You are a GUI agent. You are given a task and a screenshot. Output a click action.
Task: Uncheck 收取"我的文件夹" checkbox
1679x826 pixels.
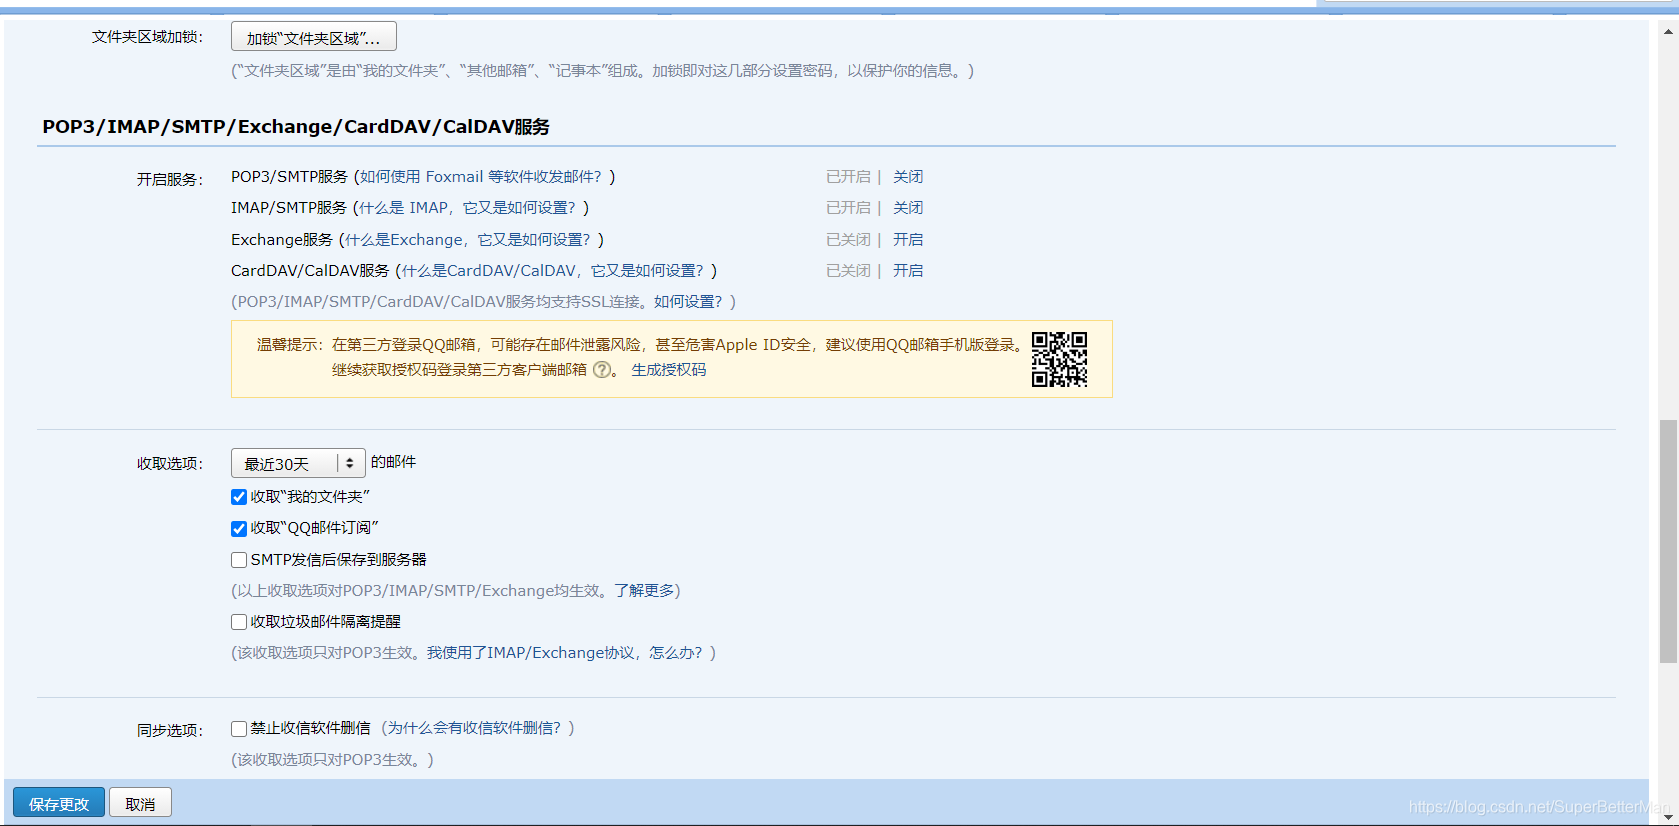[x=239, y=497]
